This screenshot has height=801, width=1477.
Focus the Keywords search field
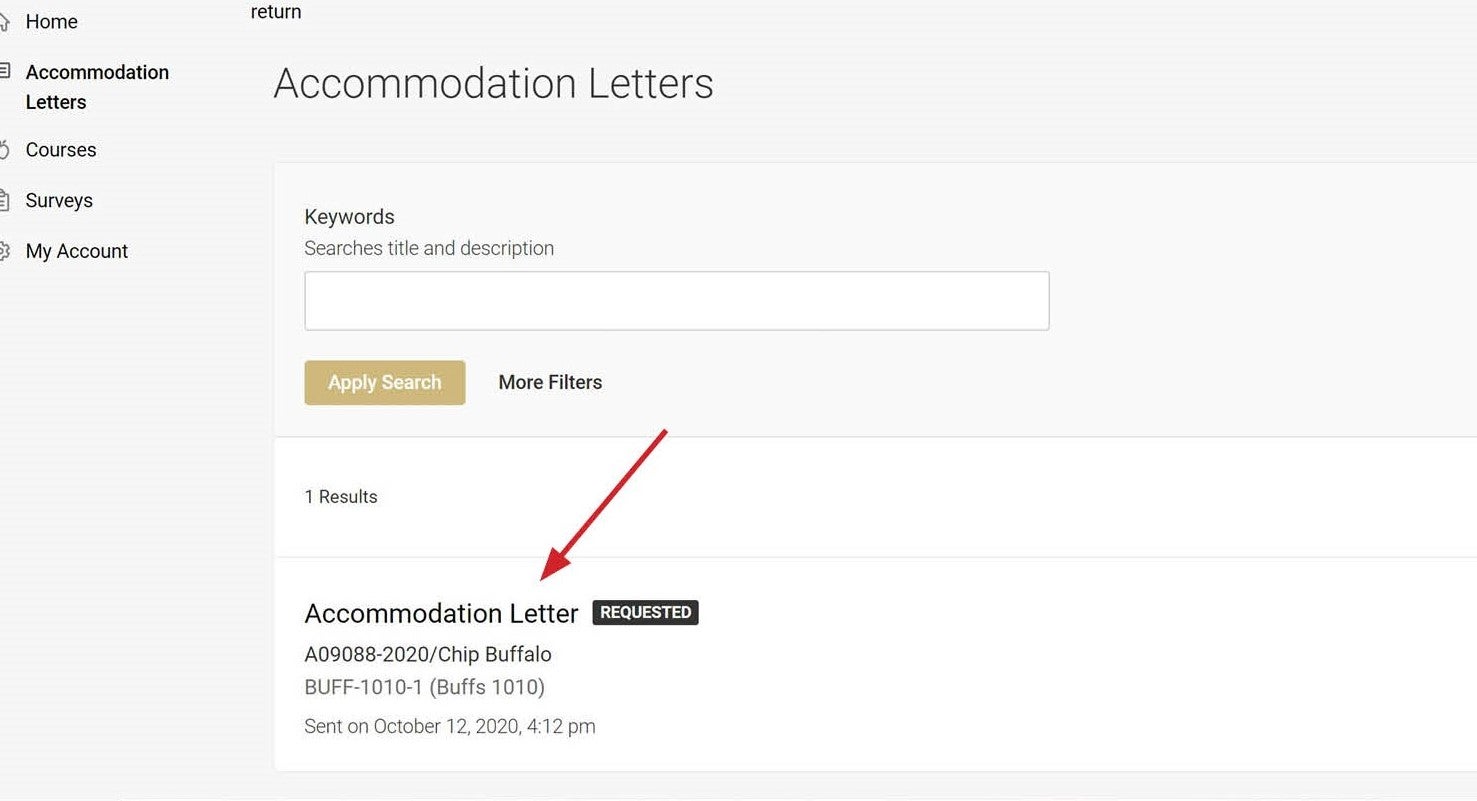(x=676, y=301)
